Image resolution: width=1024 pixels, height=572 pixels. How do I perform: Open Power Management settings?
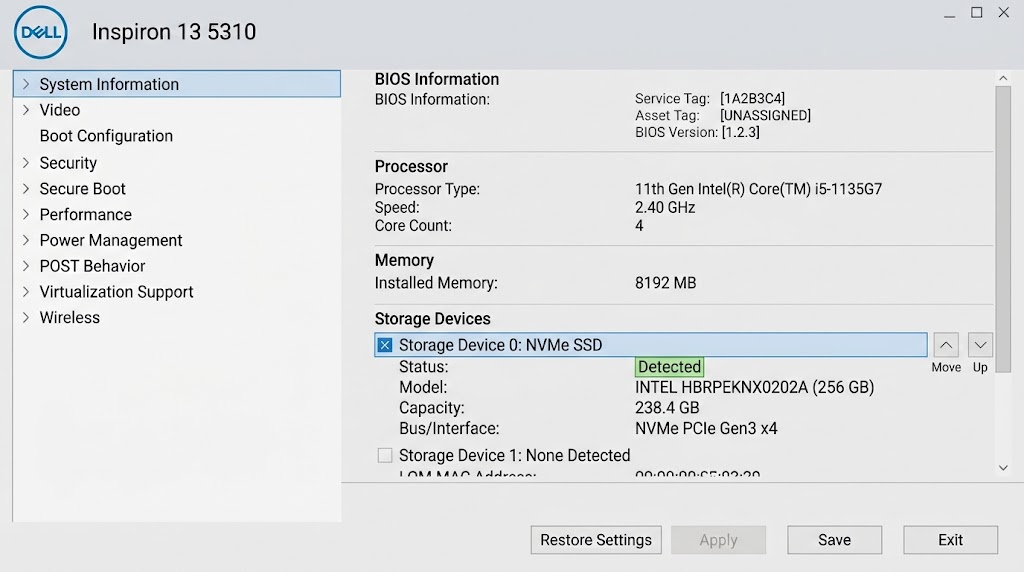(x=110, y=240)
